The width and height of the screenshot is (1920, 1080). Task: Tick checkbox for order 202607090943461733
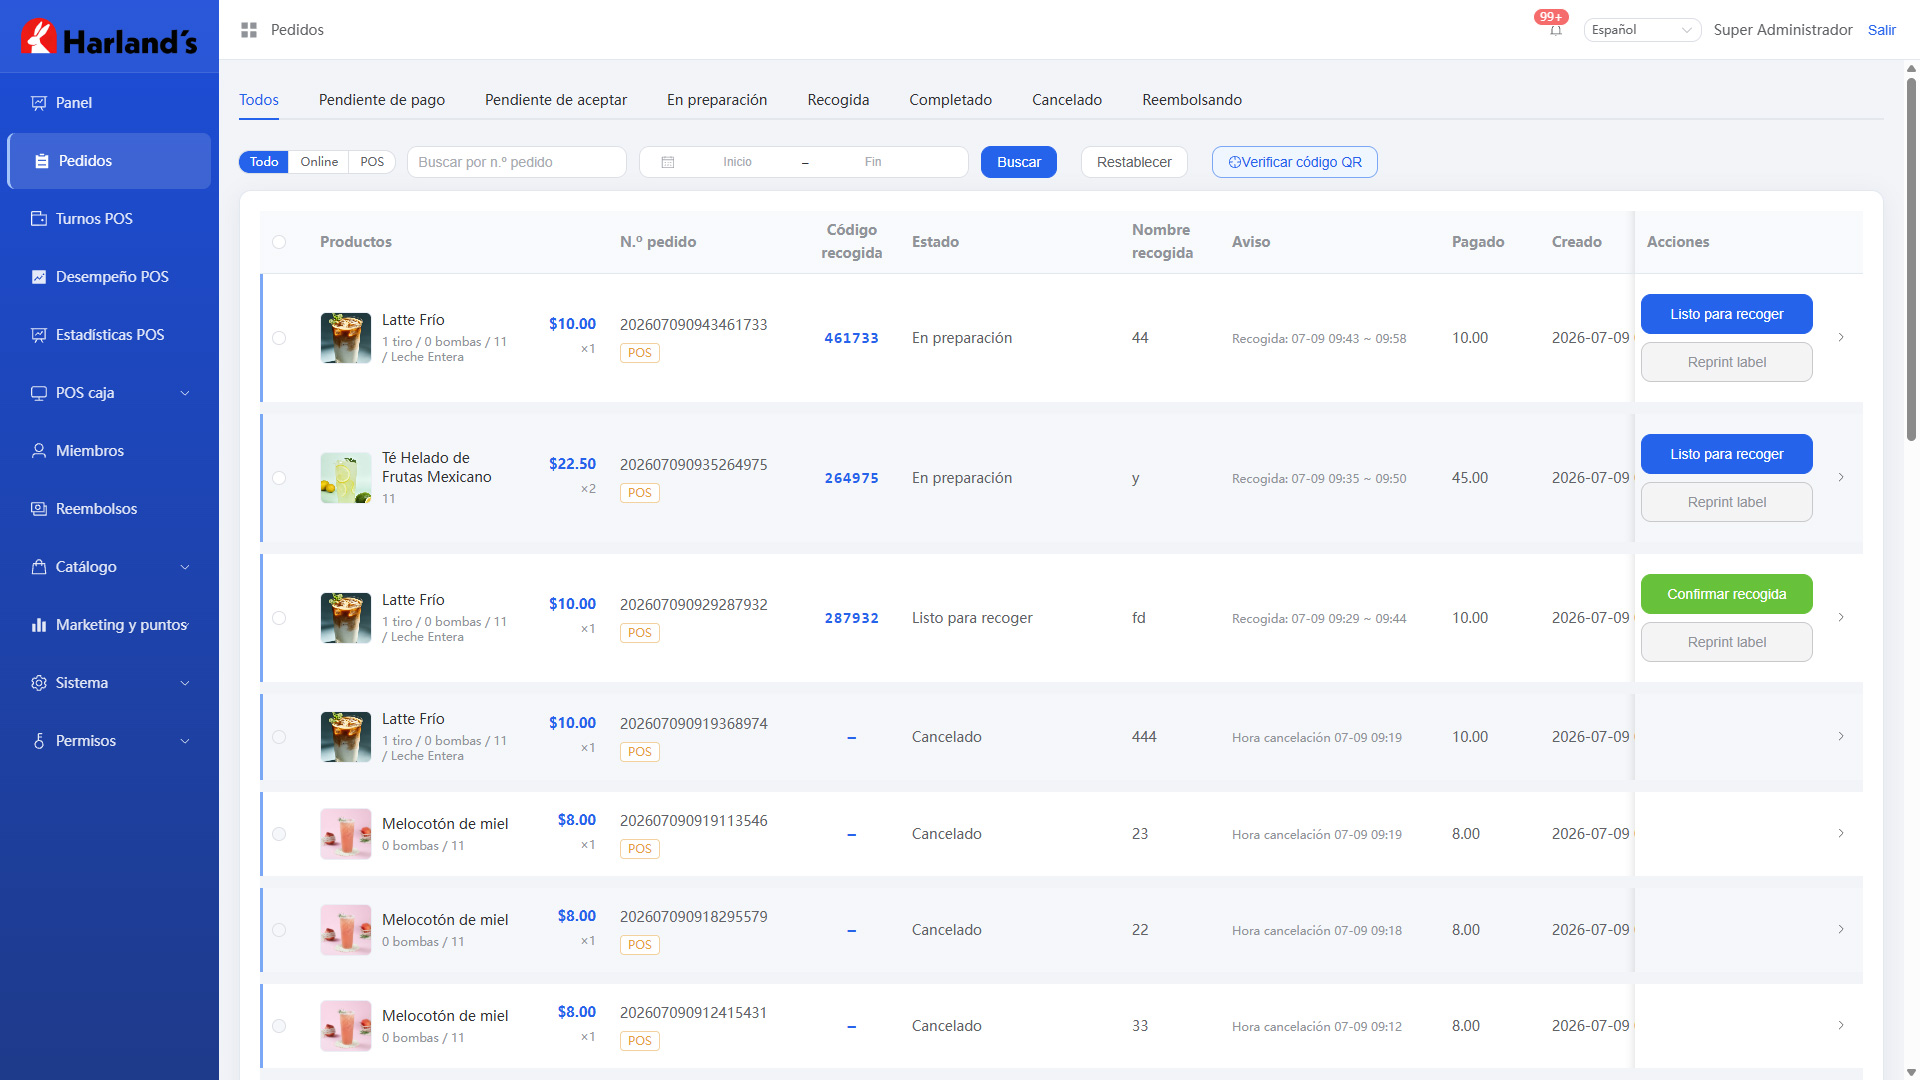click(279, 338)
